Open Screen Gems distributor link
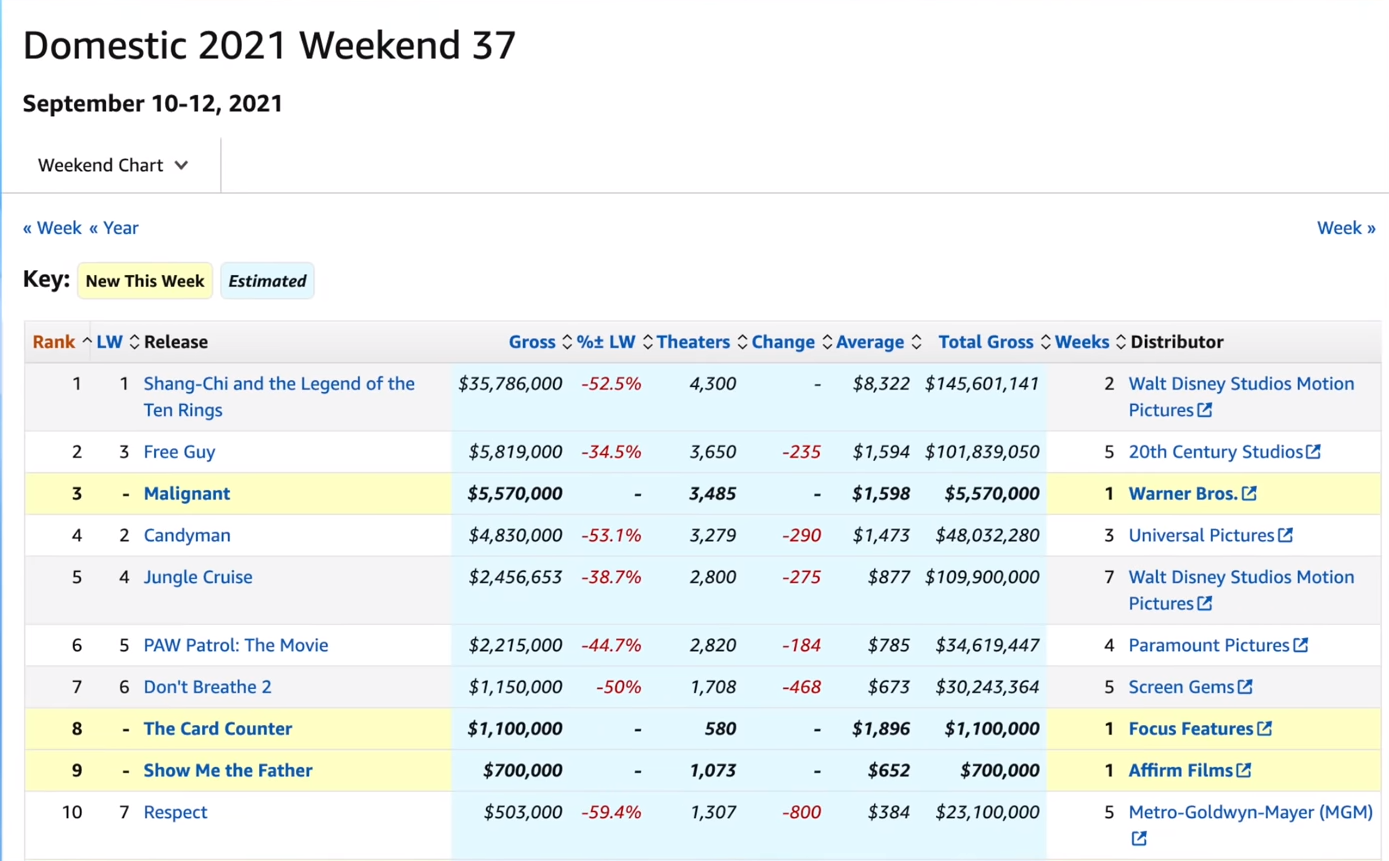This screenshot has width=1389, height=861. 1182,687
